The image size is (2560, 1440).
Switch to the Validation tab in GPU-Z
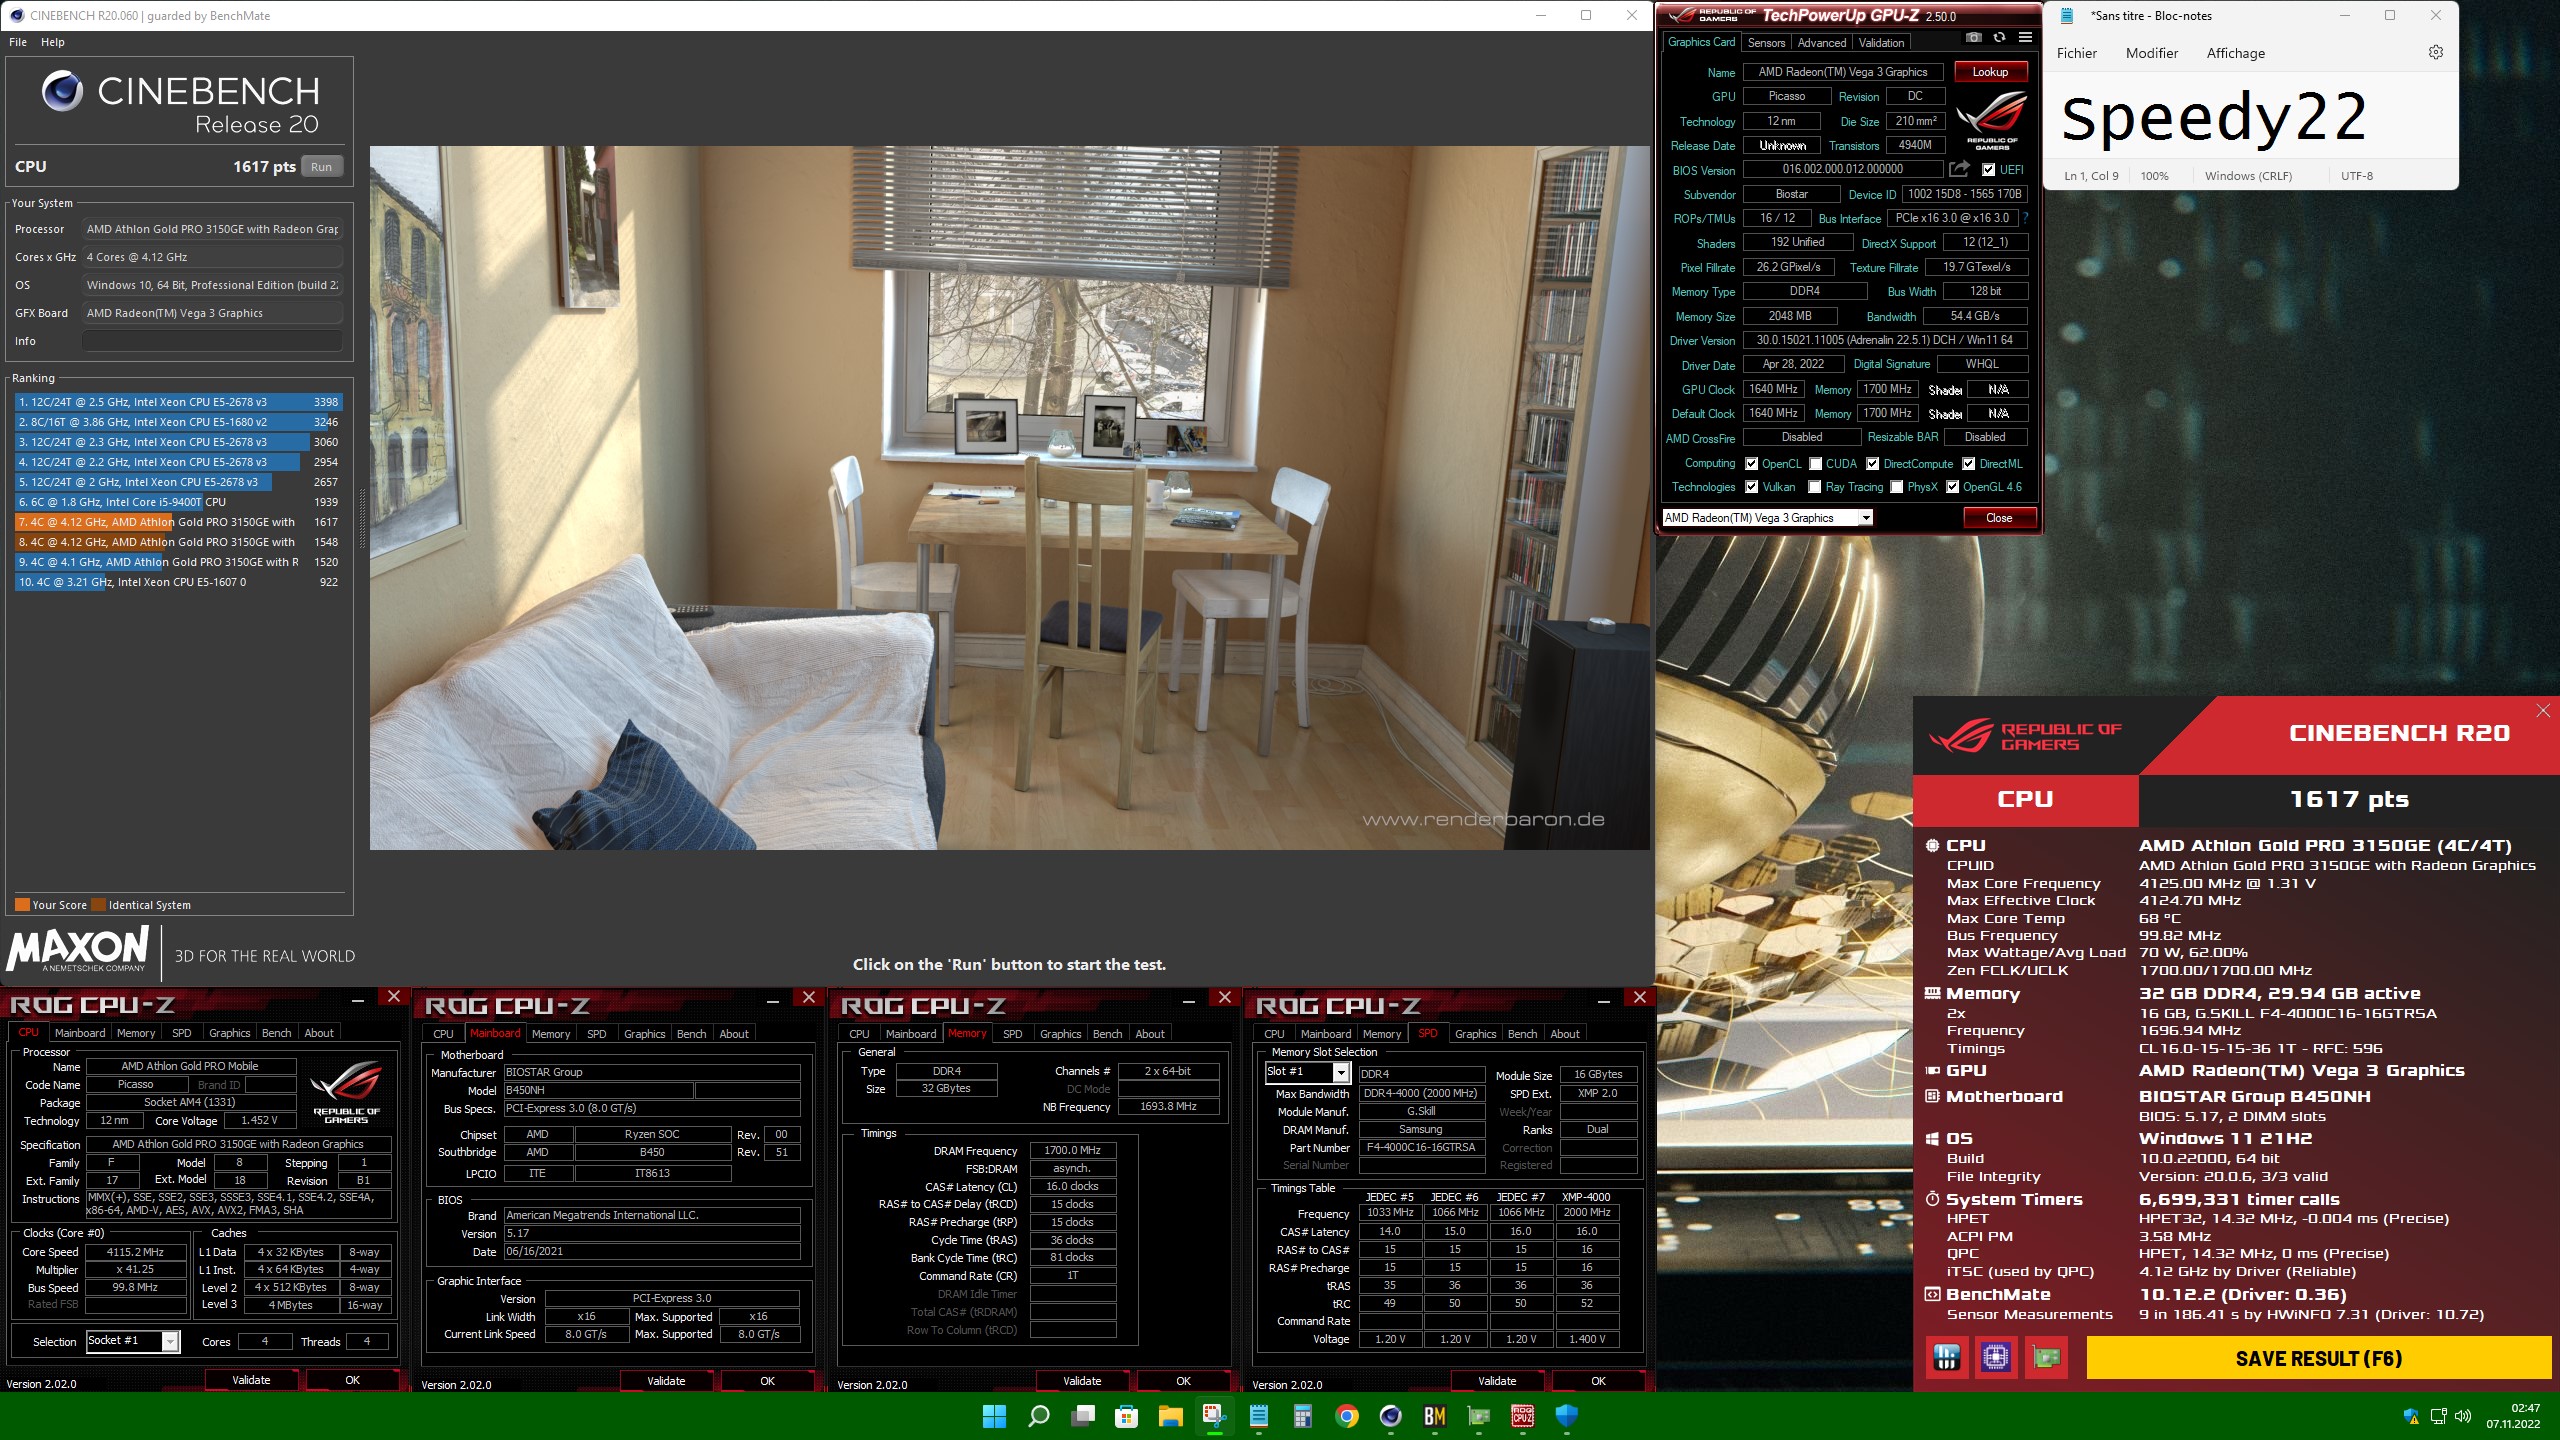coord(1881,43)
